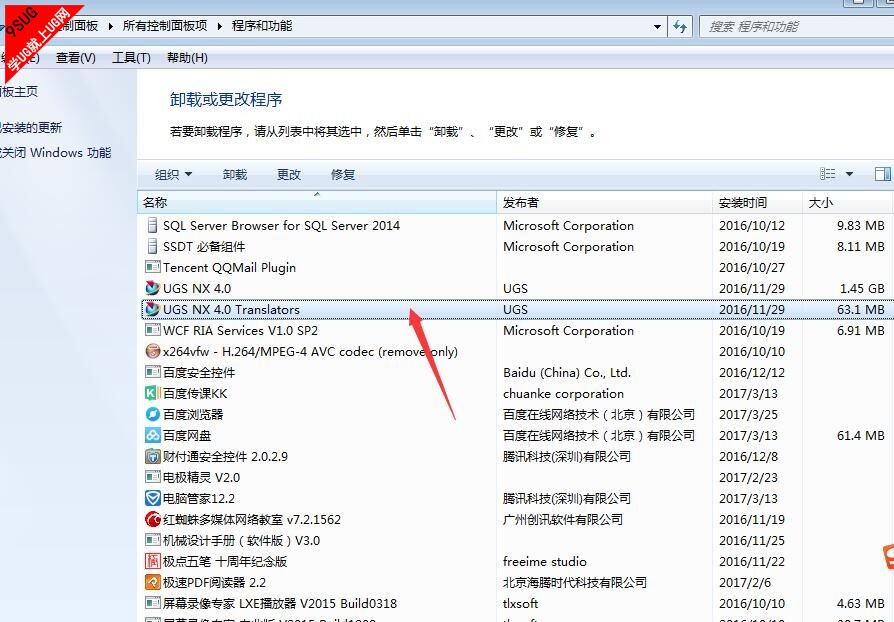Click freeime studio publisher cell
The image size is (894, 622).
pos(544,562)
